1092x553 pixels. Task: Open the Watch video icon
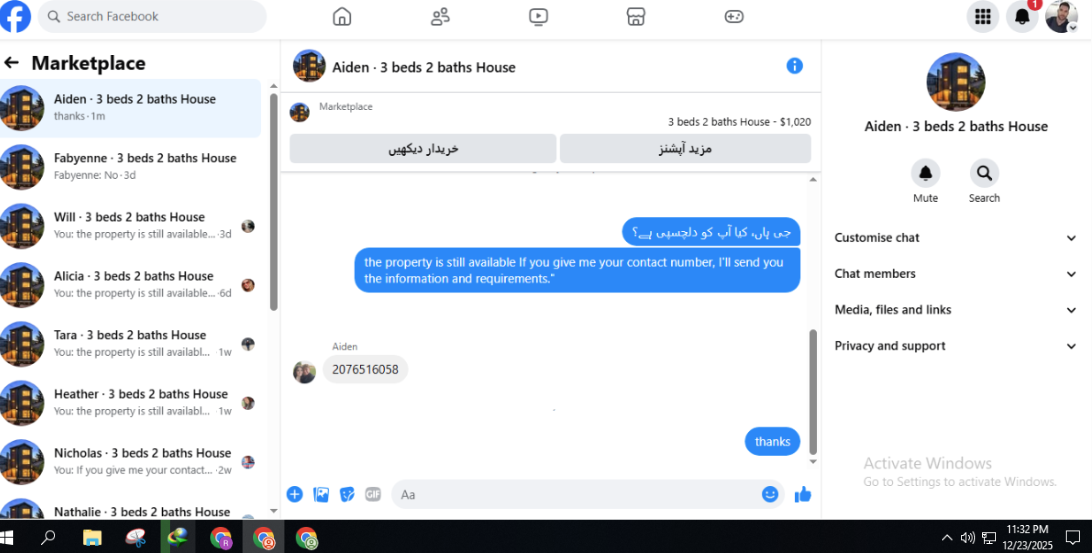point(538,16)
